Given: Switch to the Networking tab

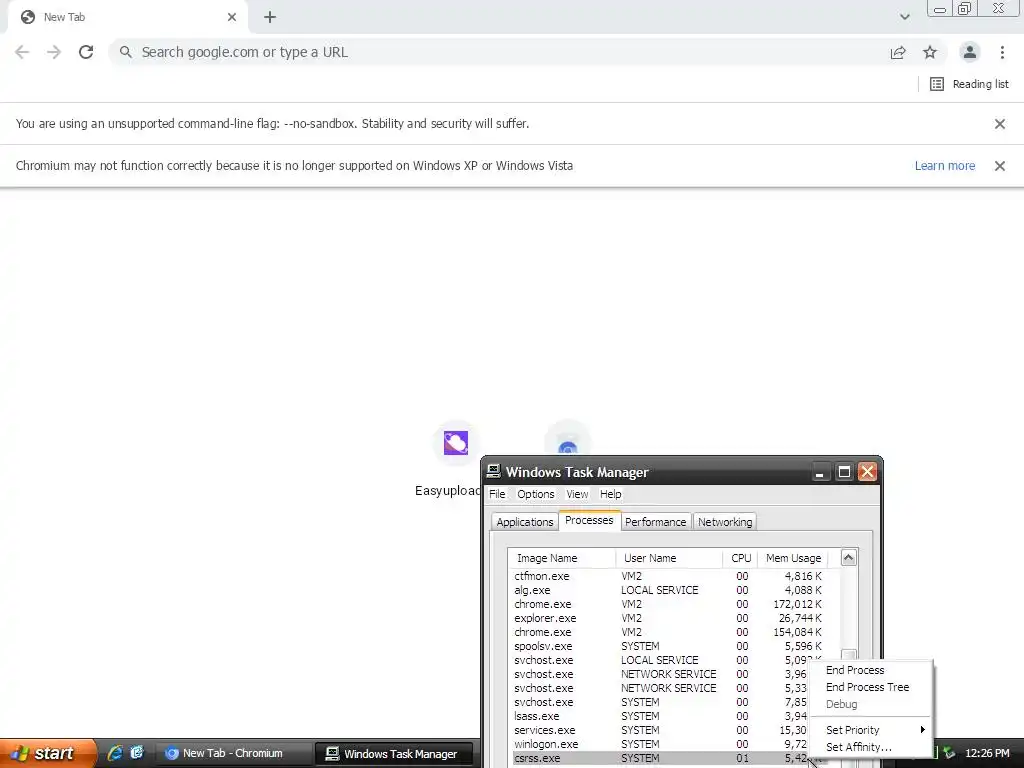Looking at the screenshot, I should pos(725,522).
